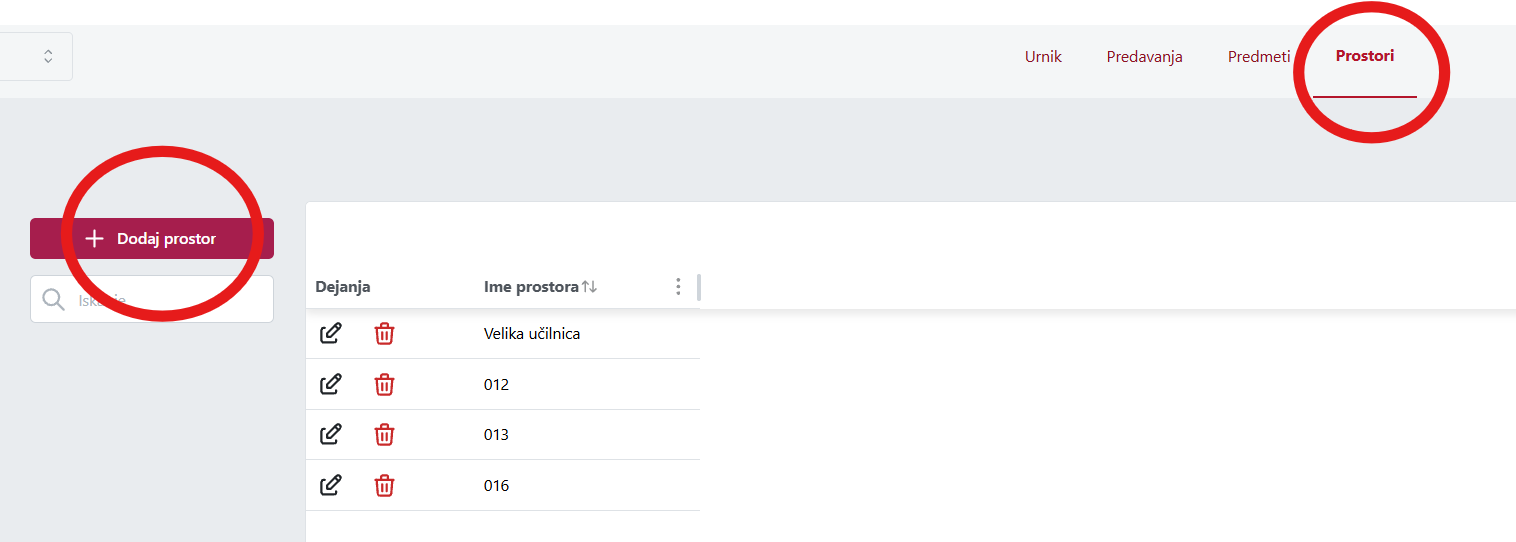Delete the Velika učilnica room
The image size is (1516, 542).
click(384, 334)
